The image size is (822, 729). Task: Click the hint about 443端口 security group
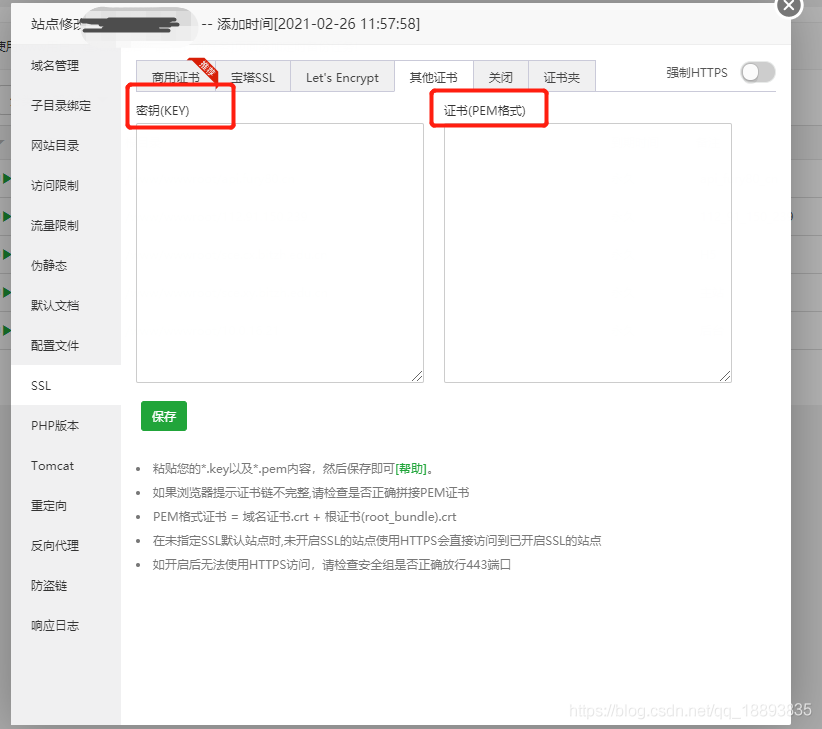click(331, 564)
